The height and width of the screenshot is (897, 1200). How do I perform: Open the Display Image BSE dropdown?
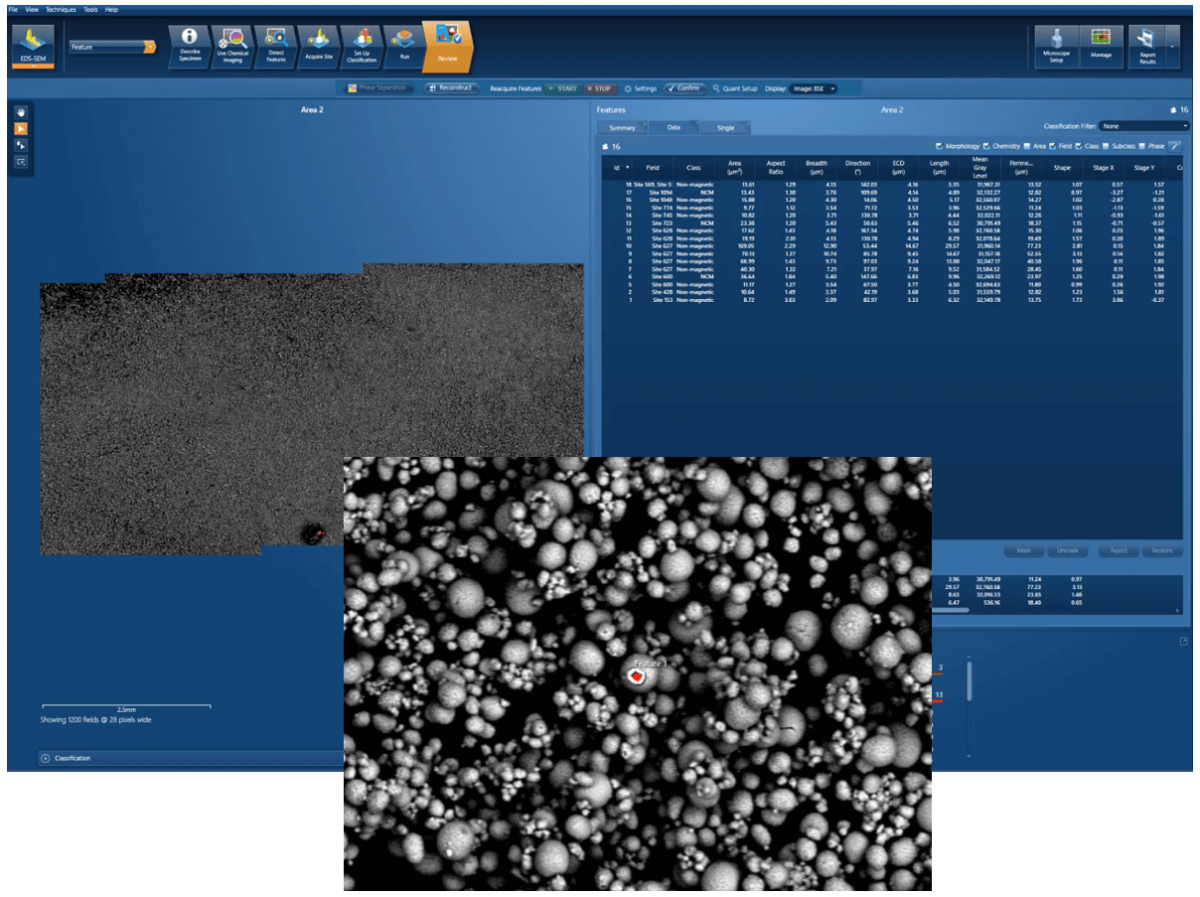pyautogui.click(x=812, y=88)
